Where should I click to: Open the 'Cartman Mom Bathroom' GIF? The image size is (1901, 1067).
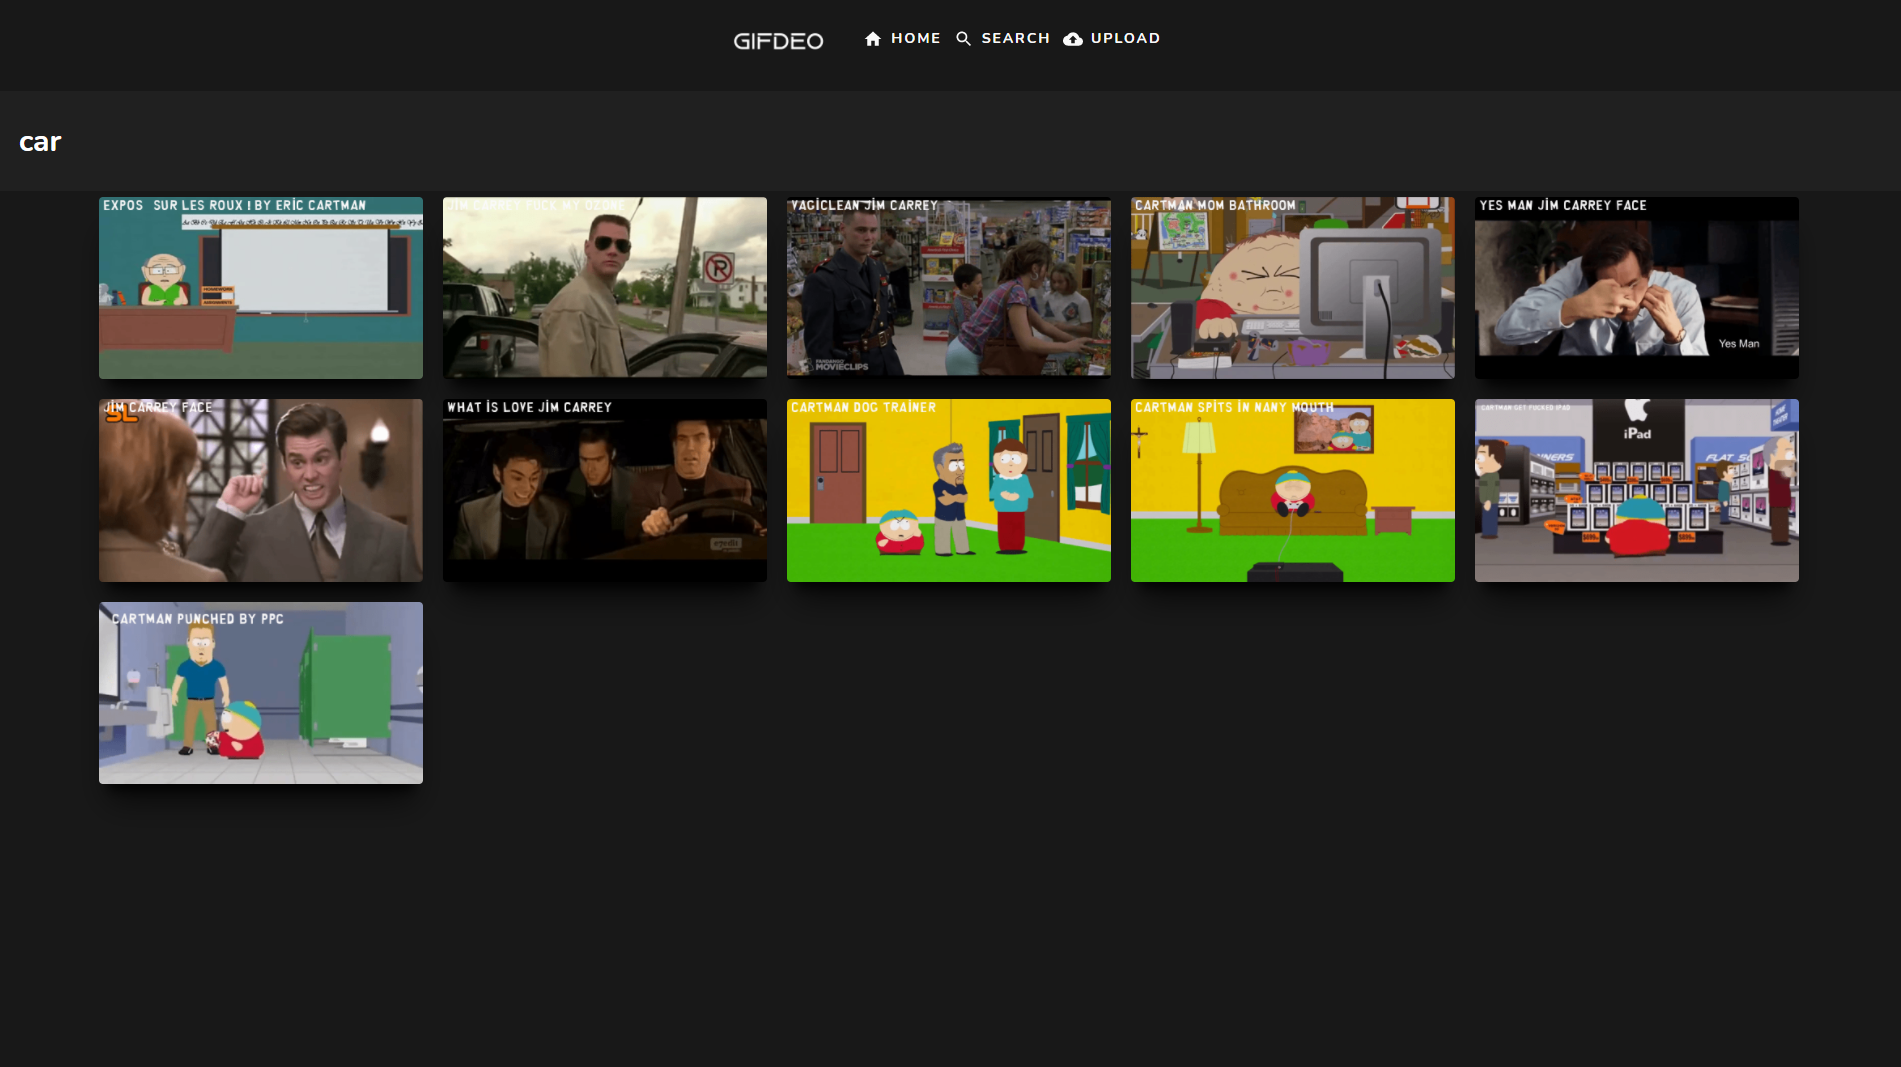(x=1293, y=288)
